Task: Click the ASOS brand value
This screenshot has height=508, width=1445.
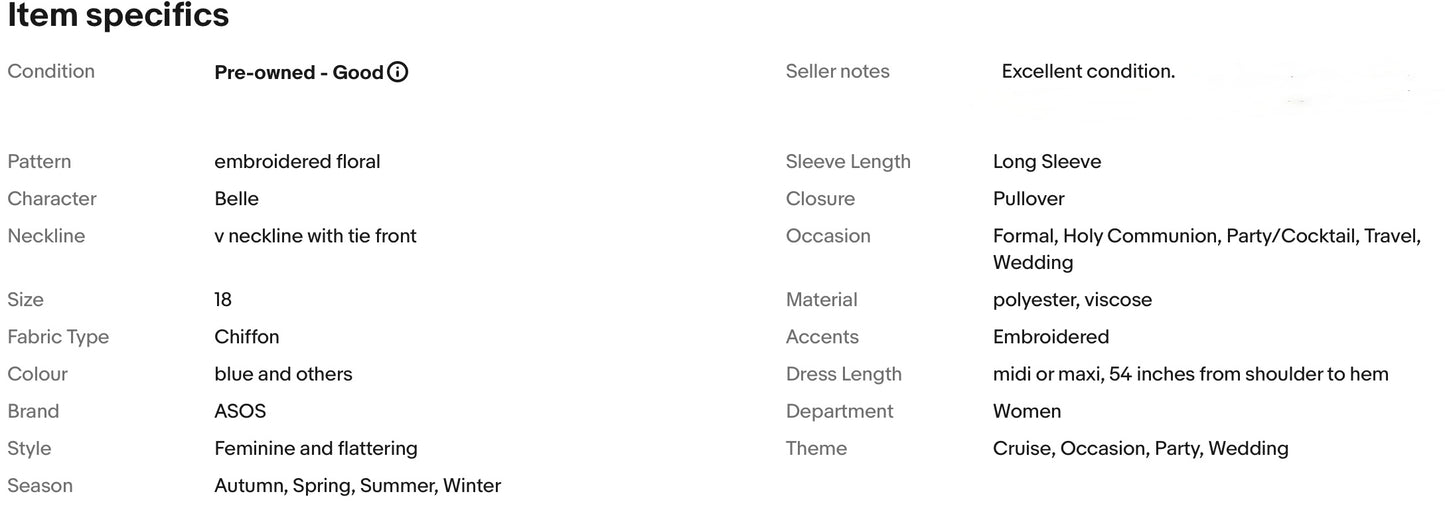Action: pos(240,411)
